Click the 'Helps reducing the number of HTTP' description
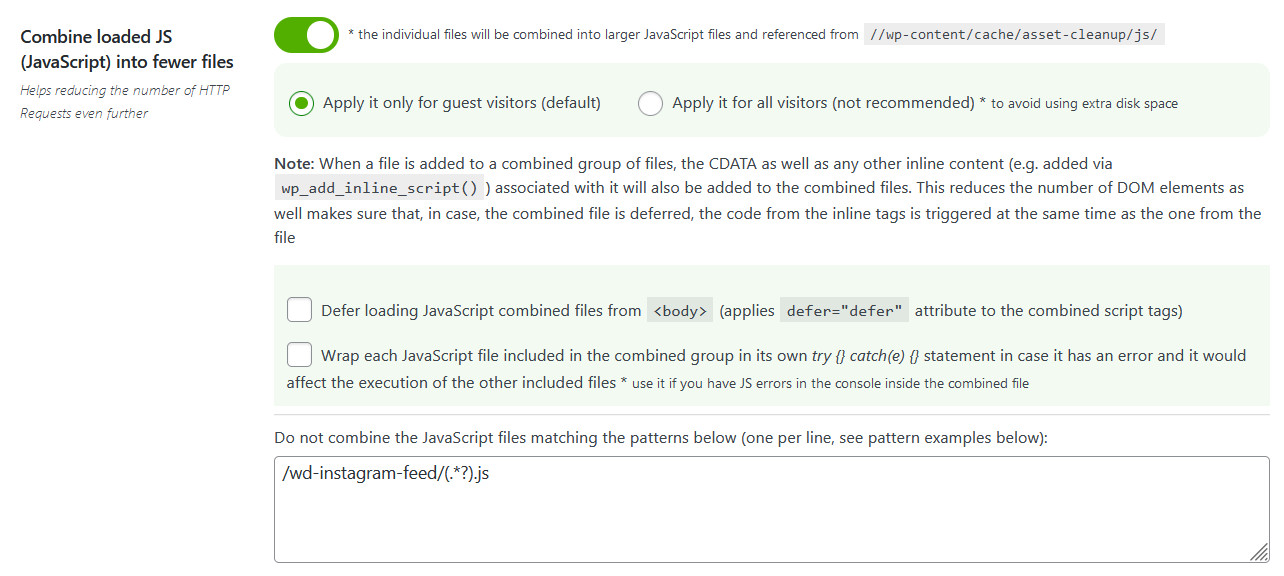The height and width of the screenshot is (576, 1284). coord(124,91)
